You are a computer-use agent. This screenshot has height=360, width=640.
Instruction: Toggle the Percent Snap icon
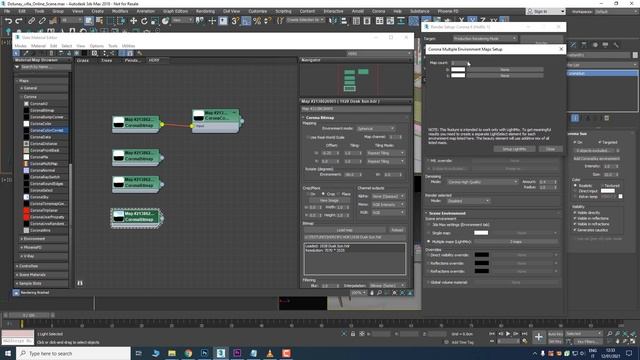(257, 21)
